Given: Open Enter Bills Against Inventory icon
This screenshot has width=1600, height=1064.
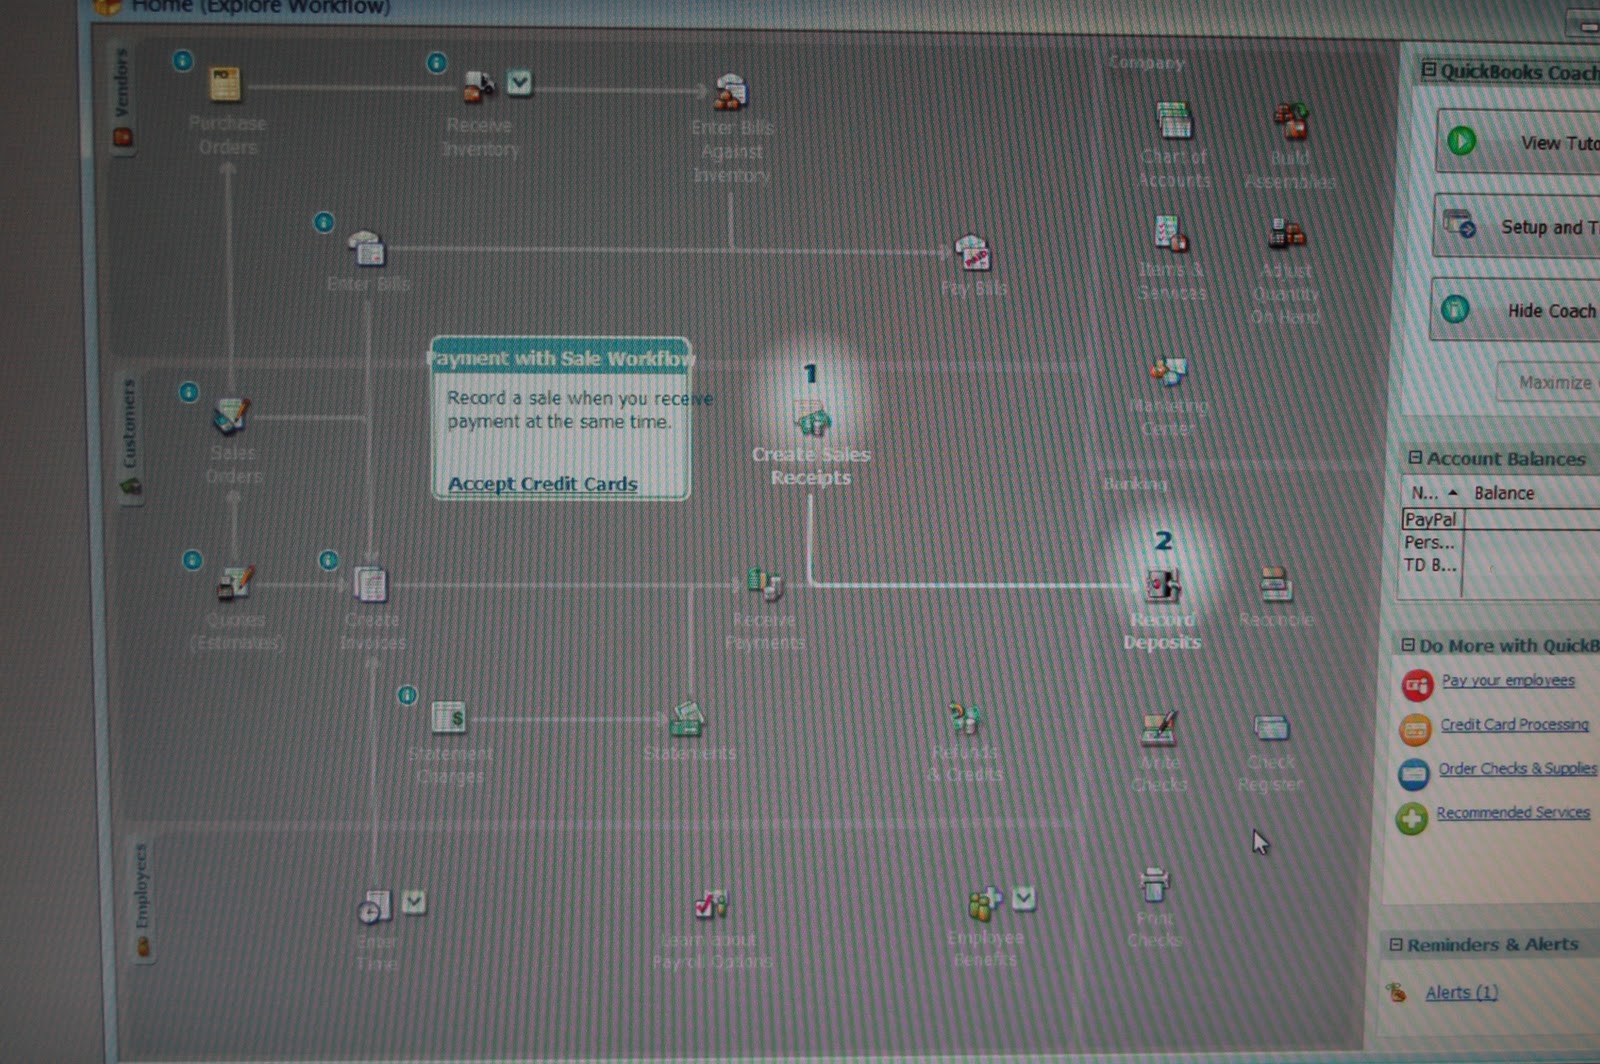Looking at the screenshot, I should tap(731, 92).
